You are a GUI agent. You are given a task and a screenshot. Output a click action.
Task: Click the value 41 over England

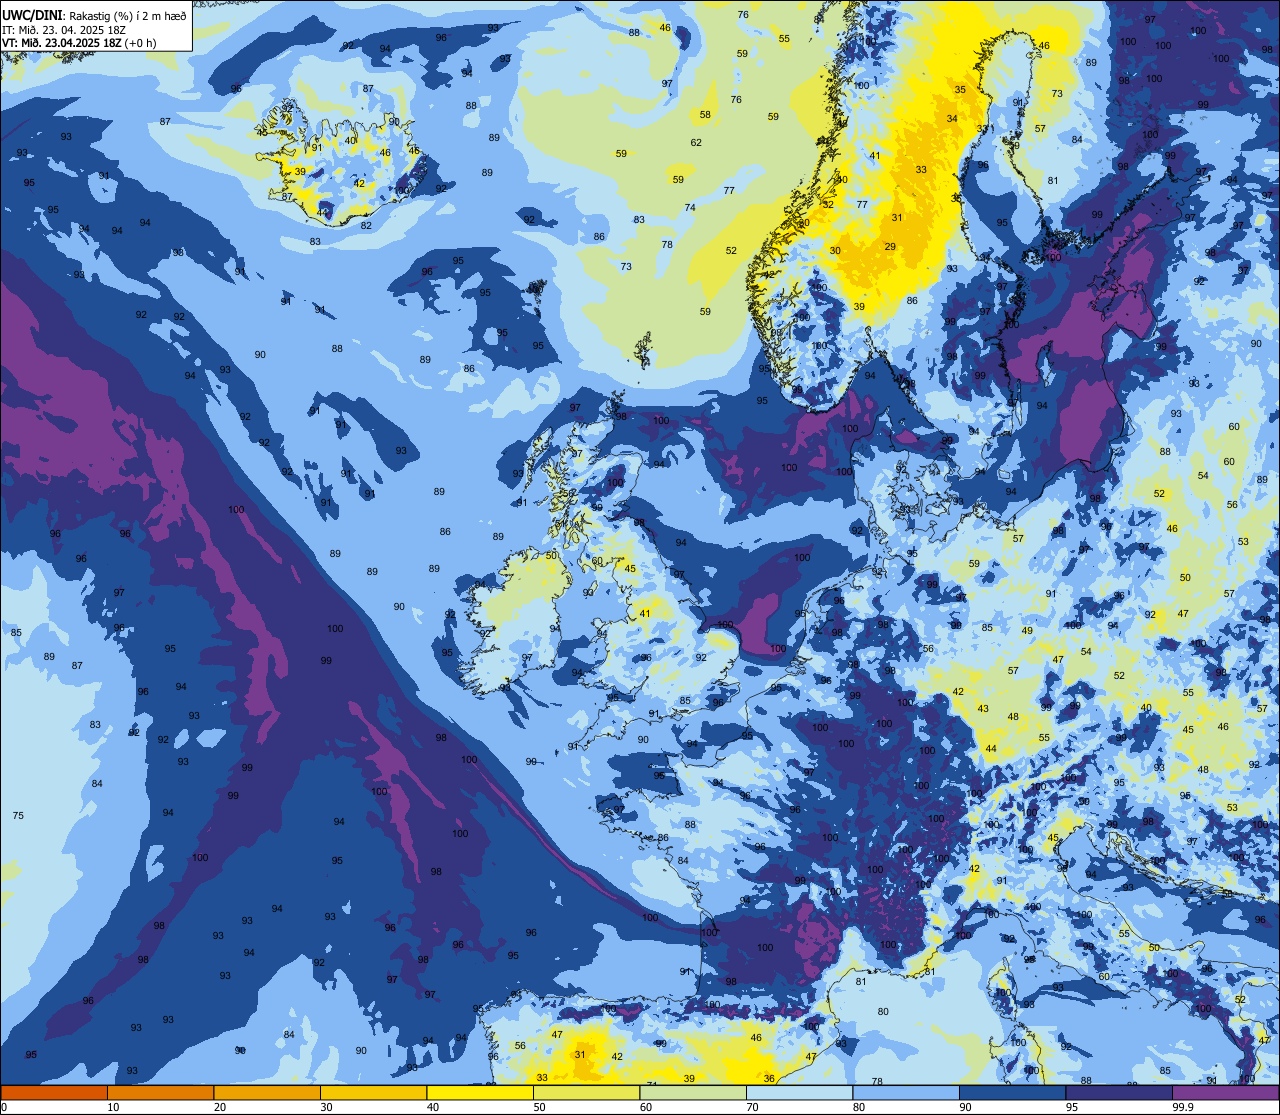(645, 614)
